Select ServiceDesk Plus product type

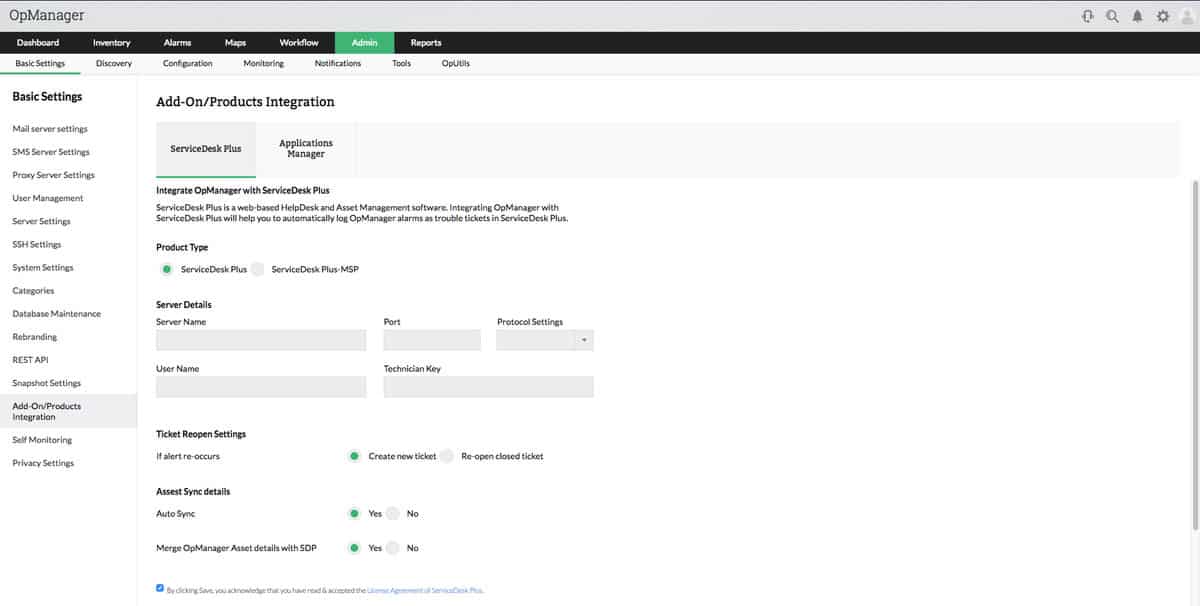(167, 269)
